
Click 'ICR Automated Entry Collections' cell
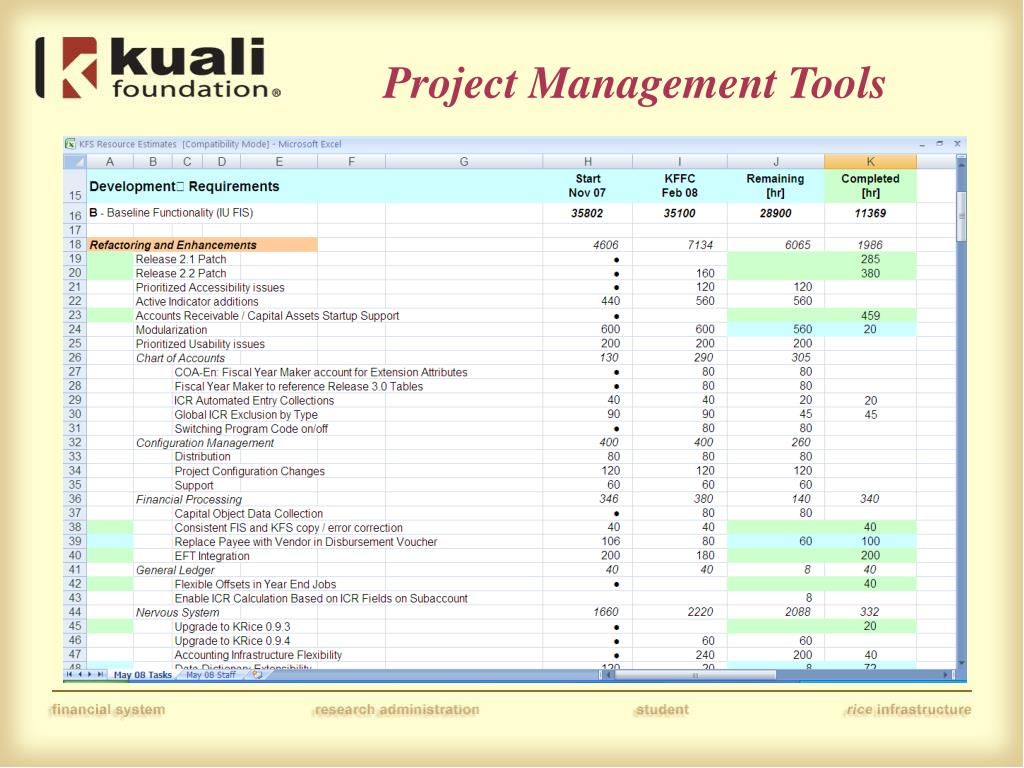click(x=254, y=401)
